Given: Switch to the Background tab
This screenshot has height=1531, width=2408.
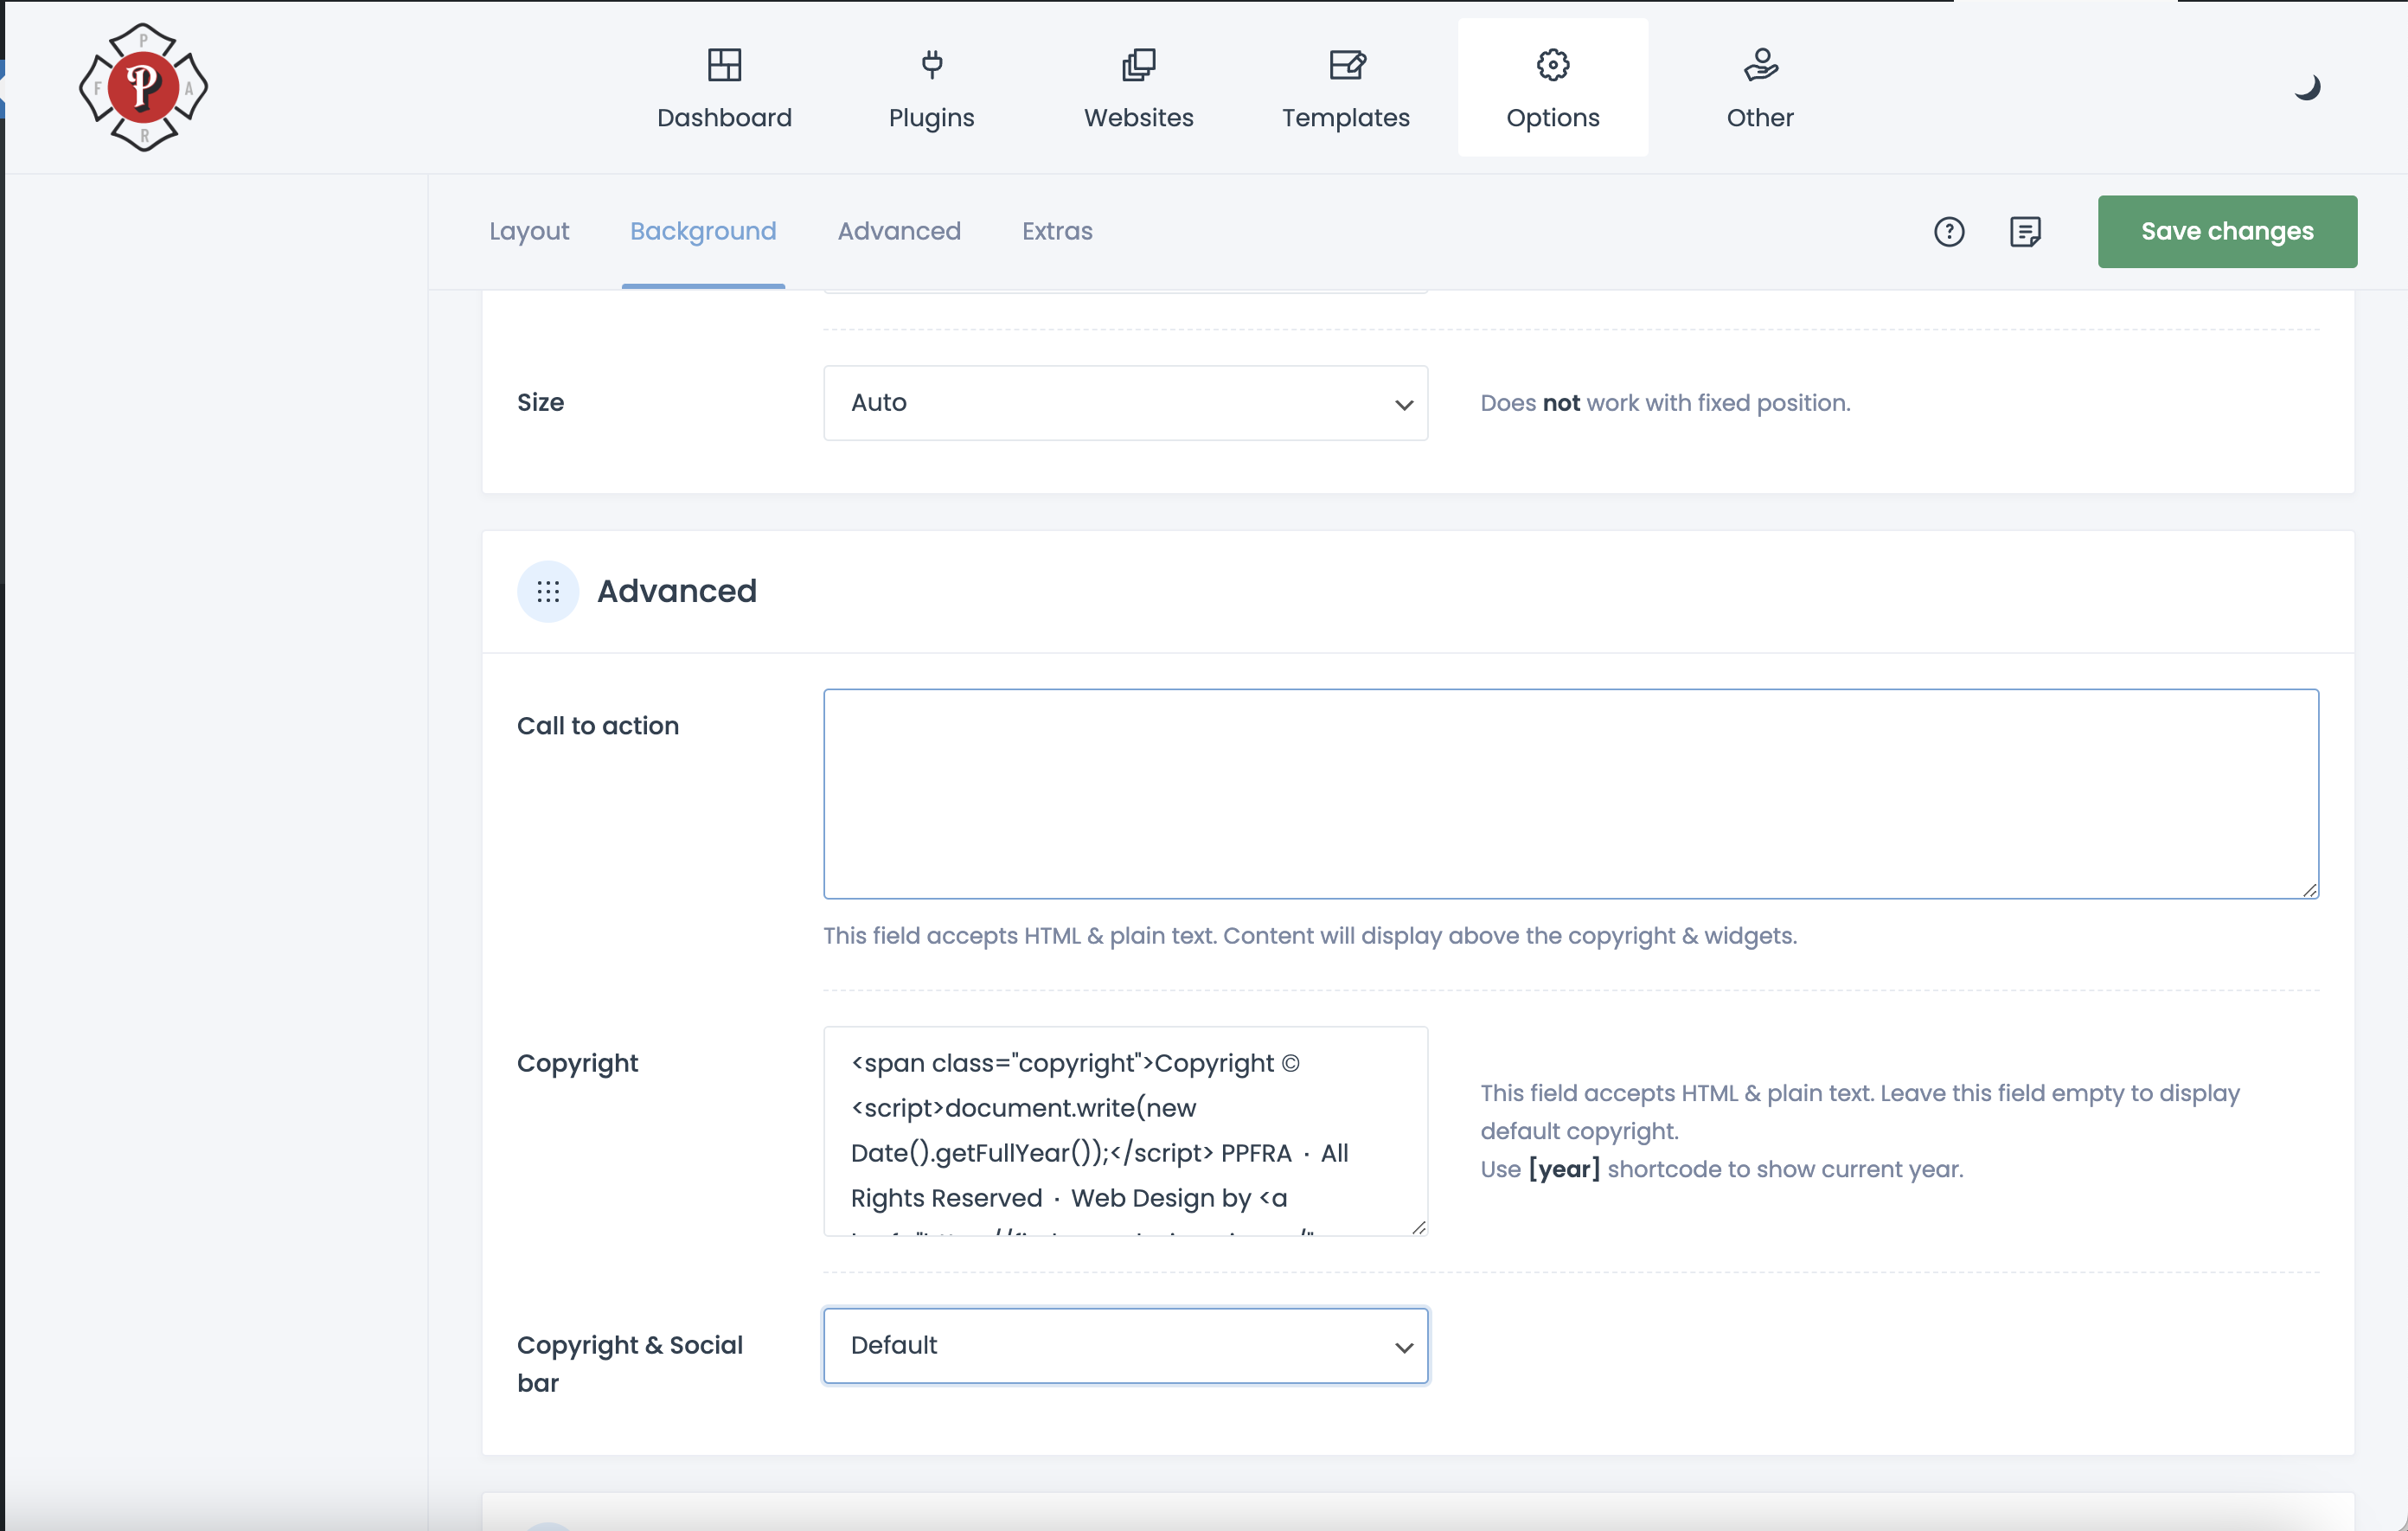Looking at the screenshot, I should tap(703, 231).
